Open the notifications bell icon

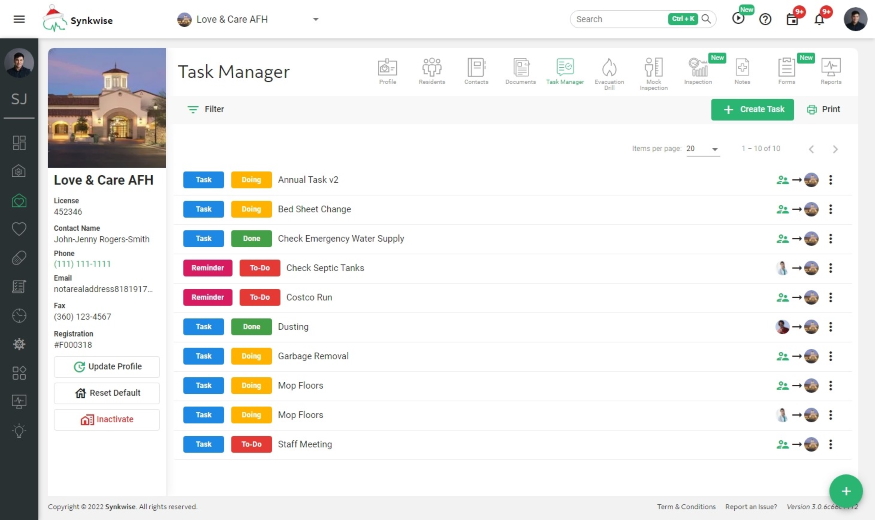tap(819, 19)
